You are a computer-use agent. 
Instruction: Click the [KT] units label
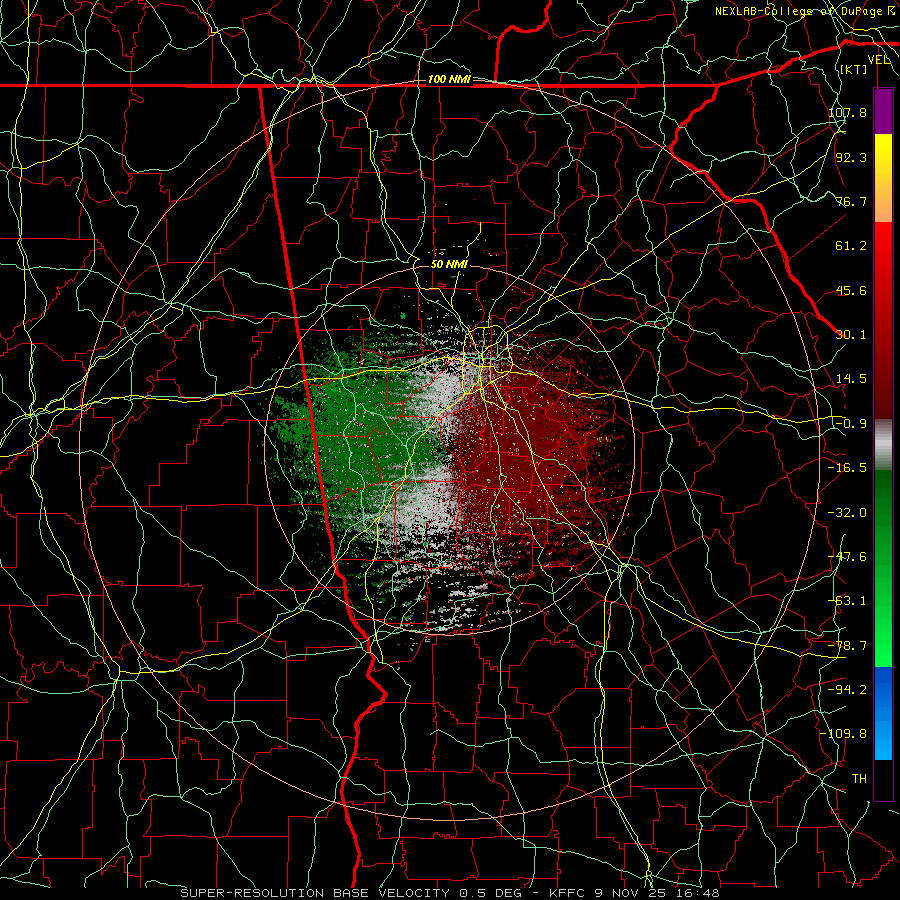coord(854,69)
